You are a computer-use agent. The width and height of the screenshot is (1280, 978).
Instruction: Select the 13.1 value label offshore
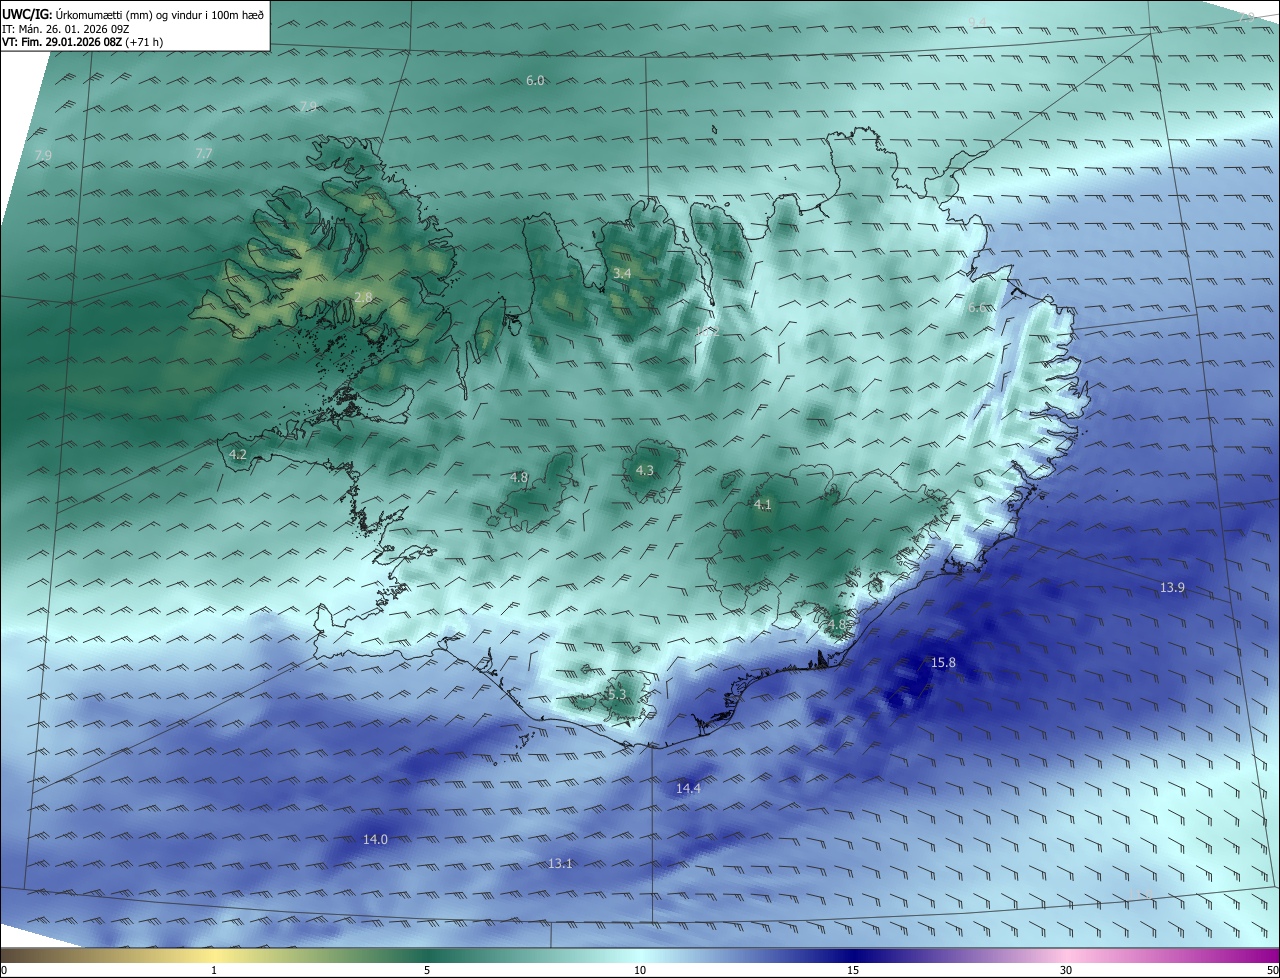pos(560,864)
